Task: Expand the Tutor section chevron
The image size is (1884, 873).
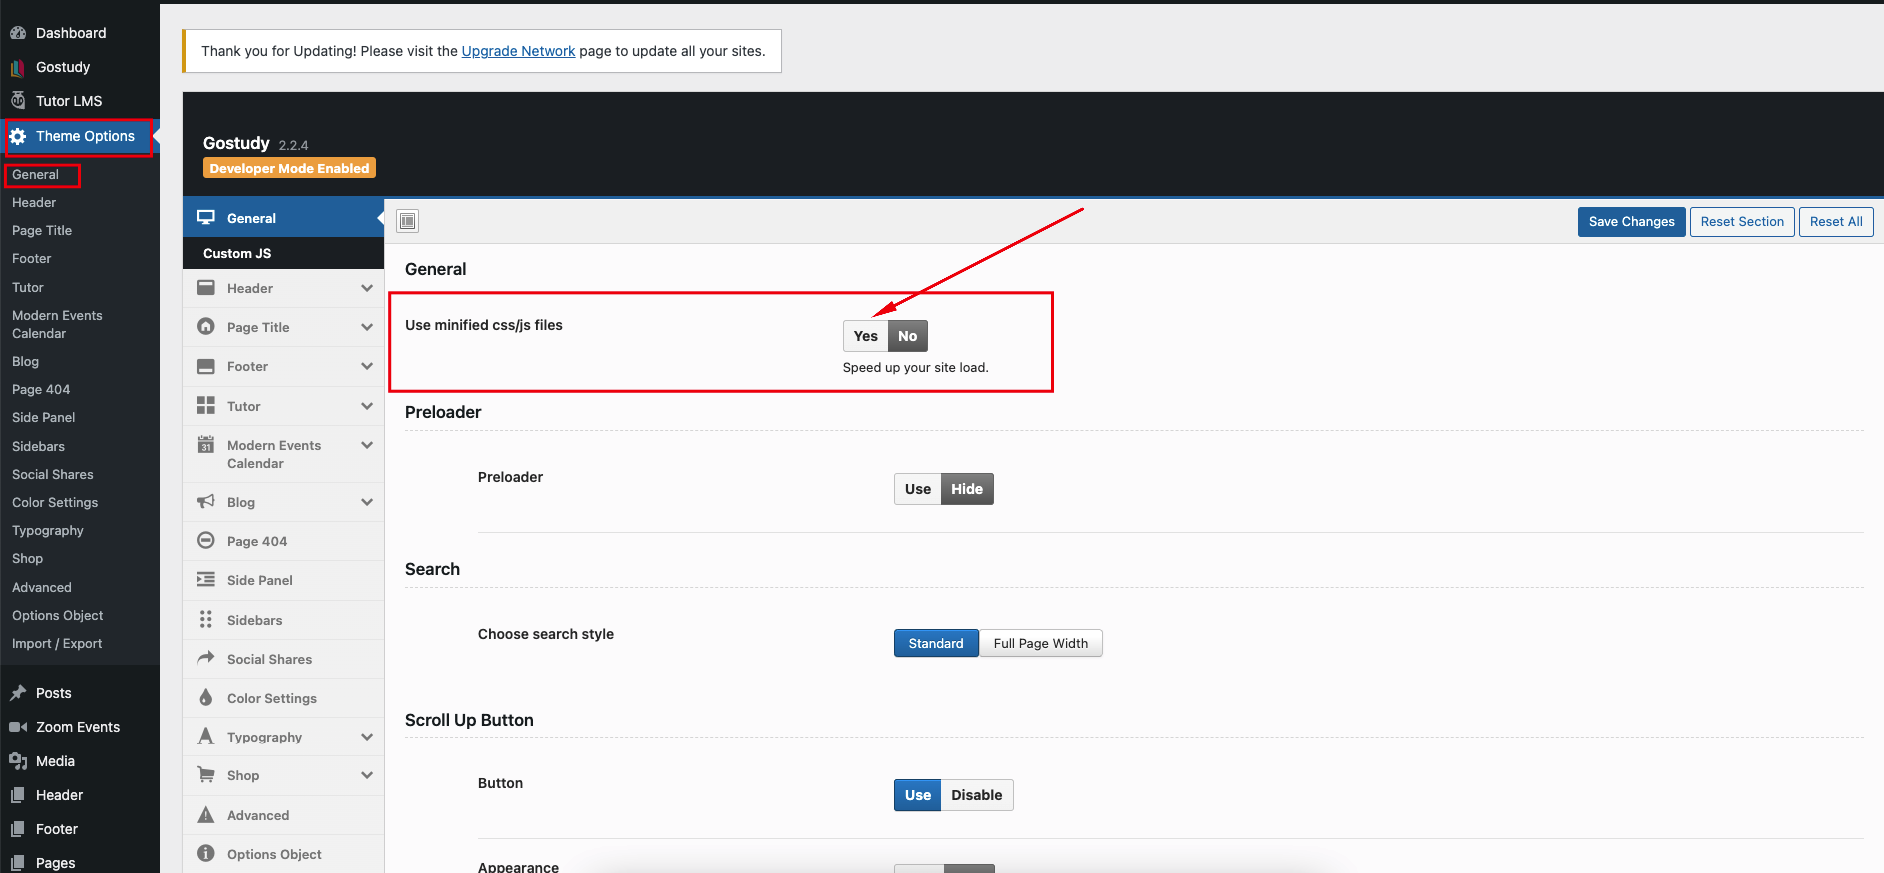Action: (367, 405)
